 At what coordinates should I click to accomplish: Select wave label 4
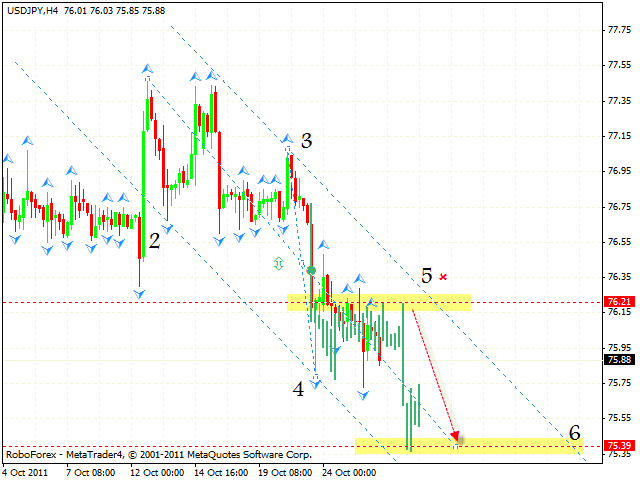pos(298,389)
